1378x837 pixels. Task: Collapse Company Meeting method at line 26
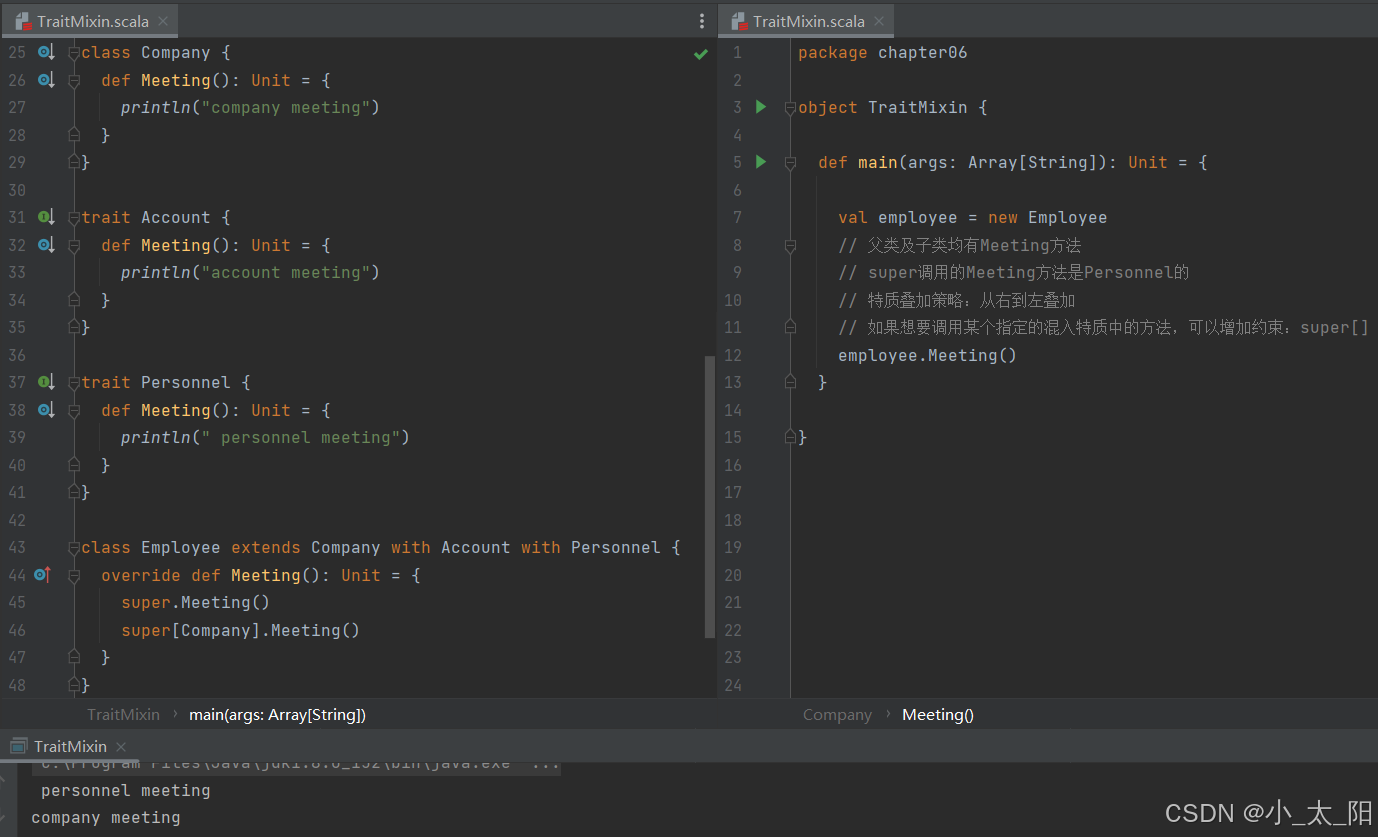74,80
